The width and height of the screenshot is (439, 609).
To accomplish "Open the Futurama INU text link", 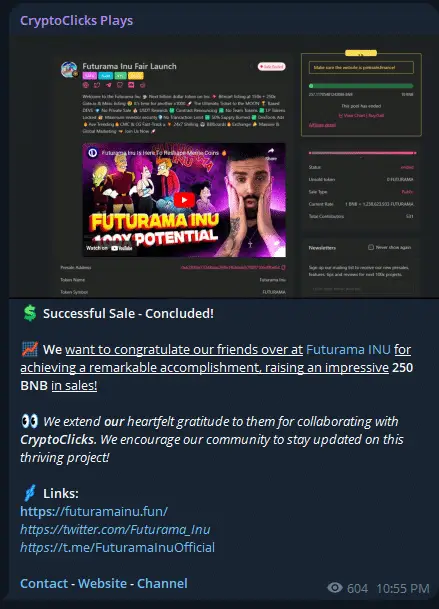I will click(348, 349).
